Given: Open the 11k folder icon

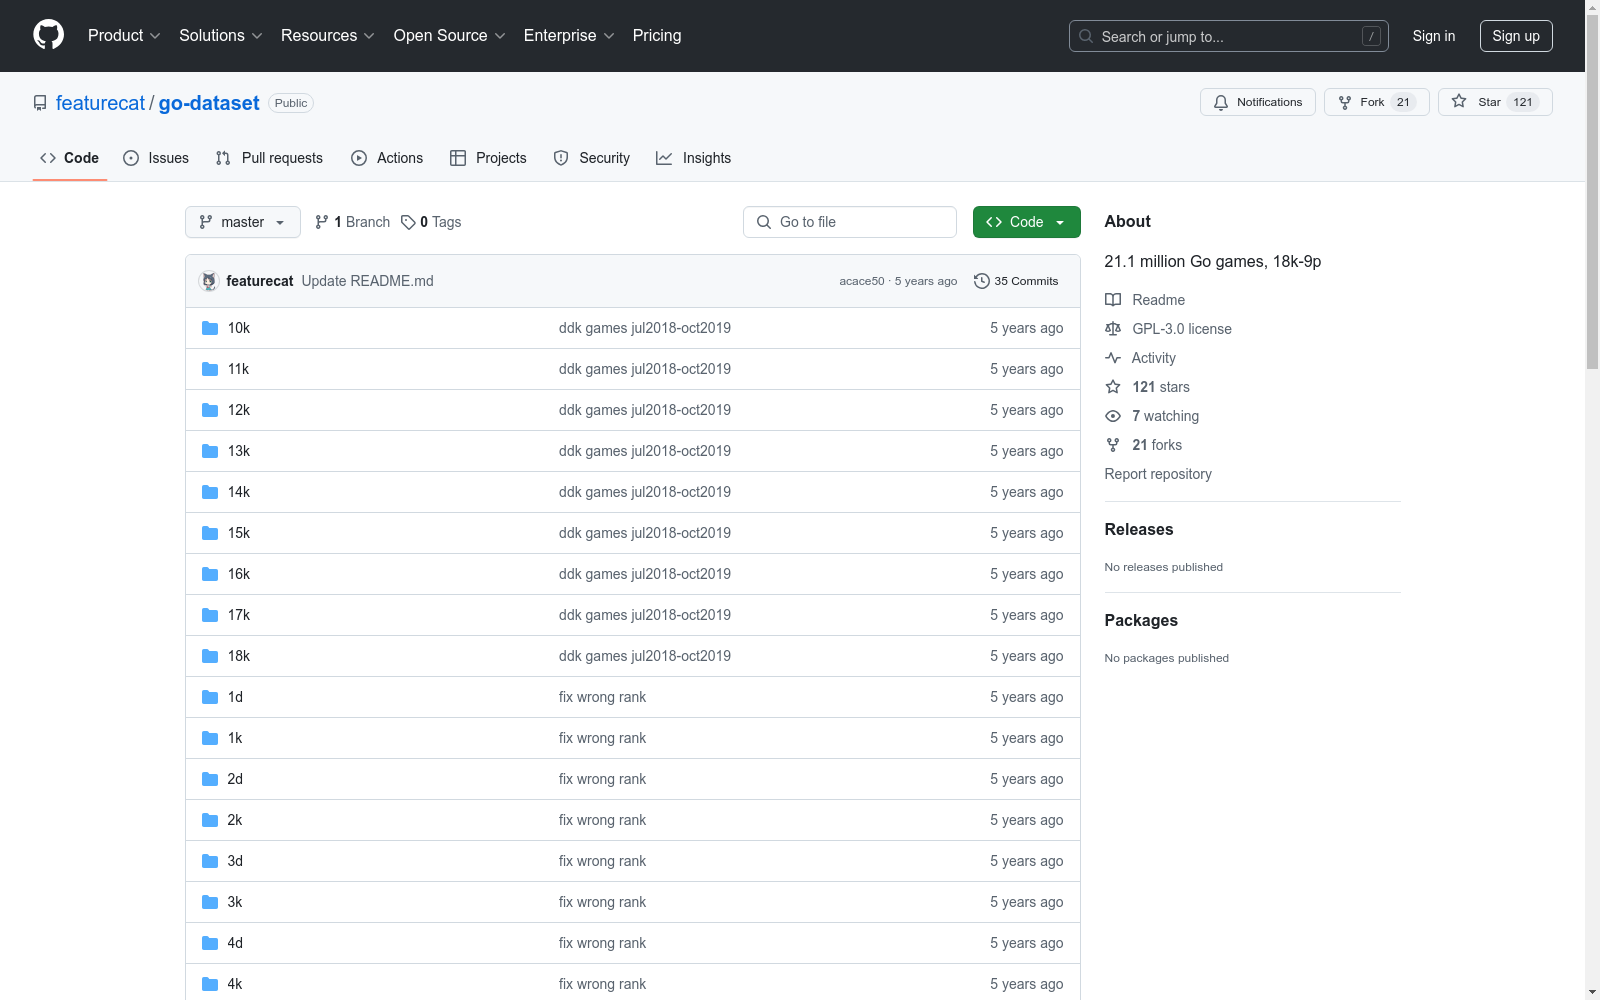Looking at the screenshot, I should click(210, 369).
